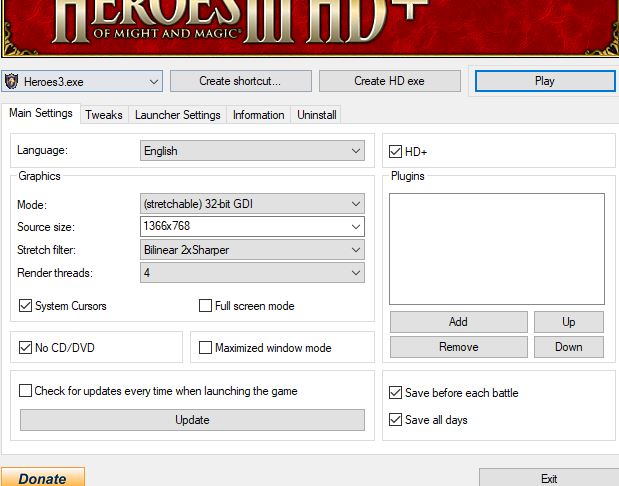Viewport: 619px width, 486px height.
Task: Open the Stretch filter dropdown
Action: point(252,250)
